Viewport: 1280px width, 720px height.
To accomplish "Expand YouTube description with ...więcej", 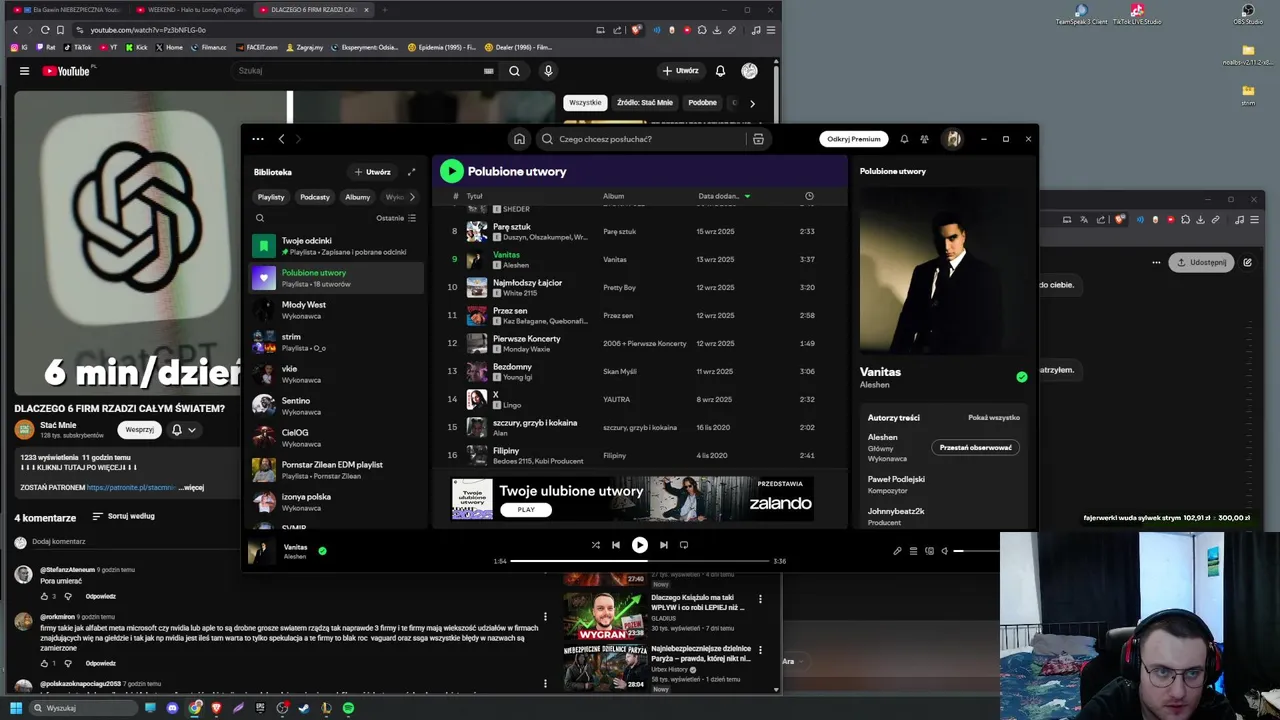I will point(191,488).
